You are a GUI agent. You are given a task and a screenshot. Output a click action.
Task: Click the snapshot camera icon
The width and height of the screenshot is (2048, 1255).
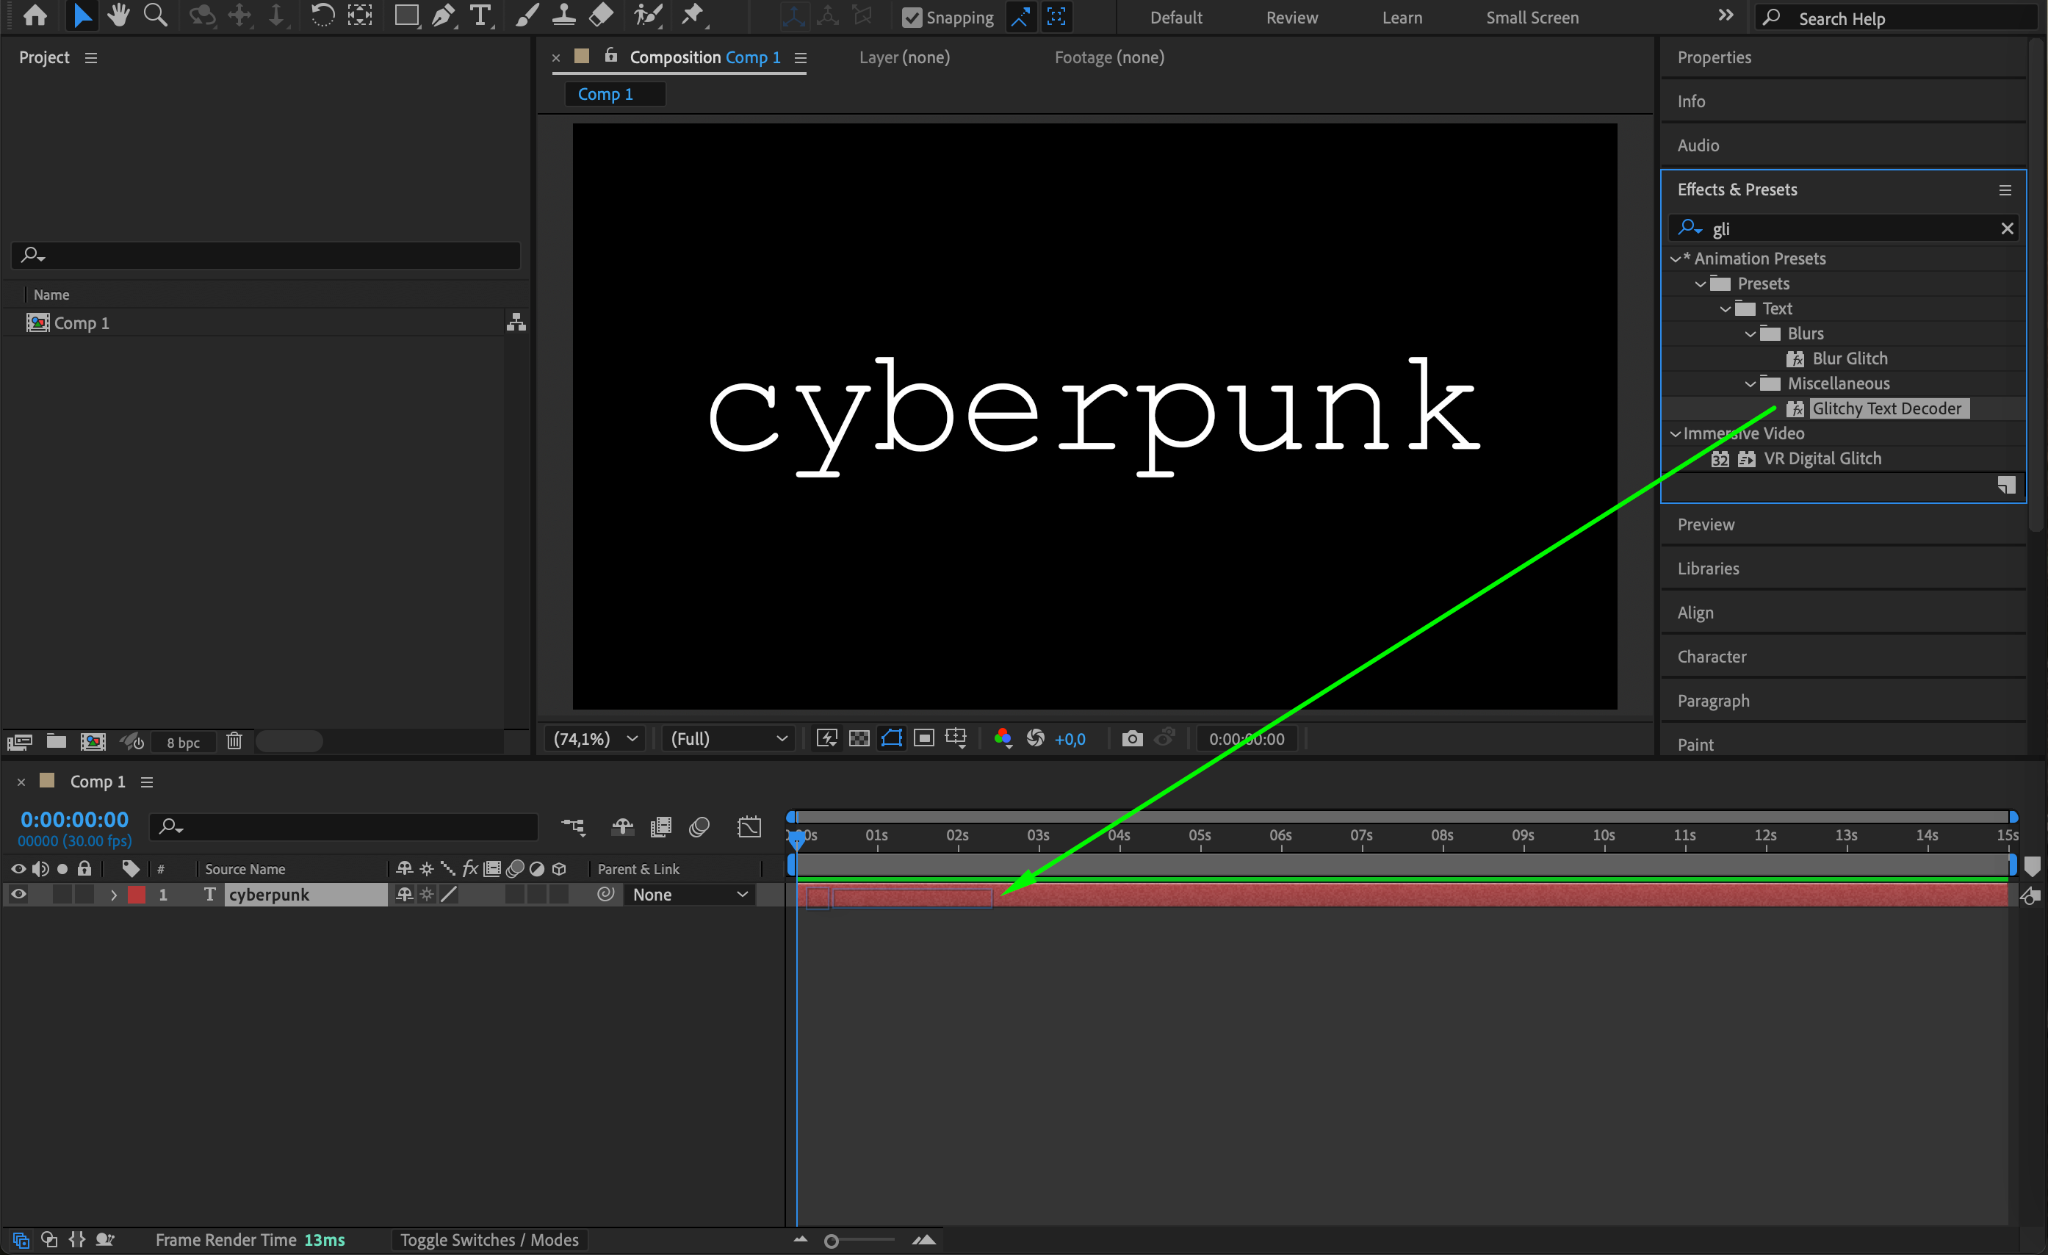coord(1132,738)
